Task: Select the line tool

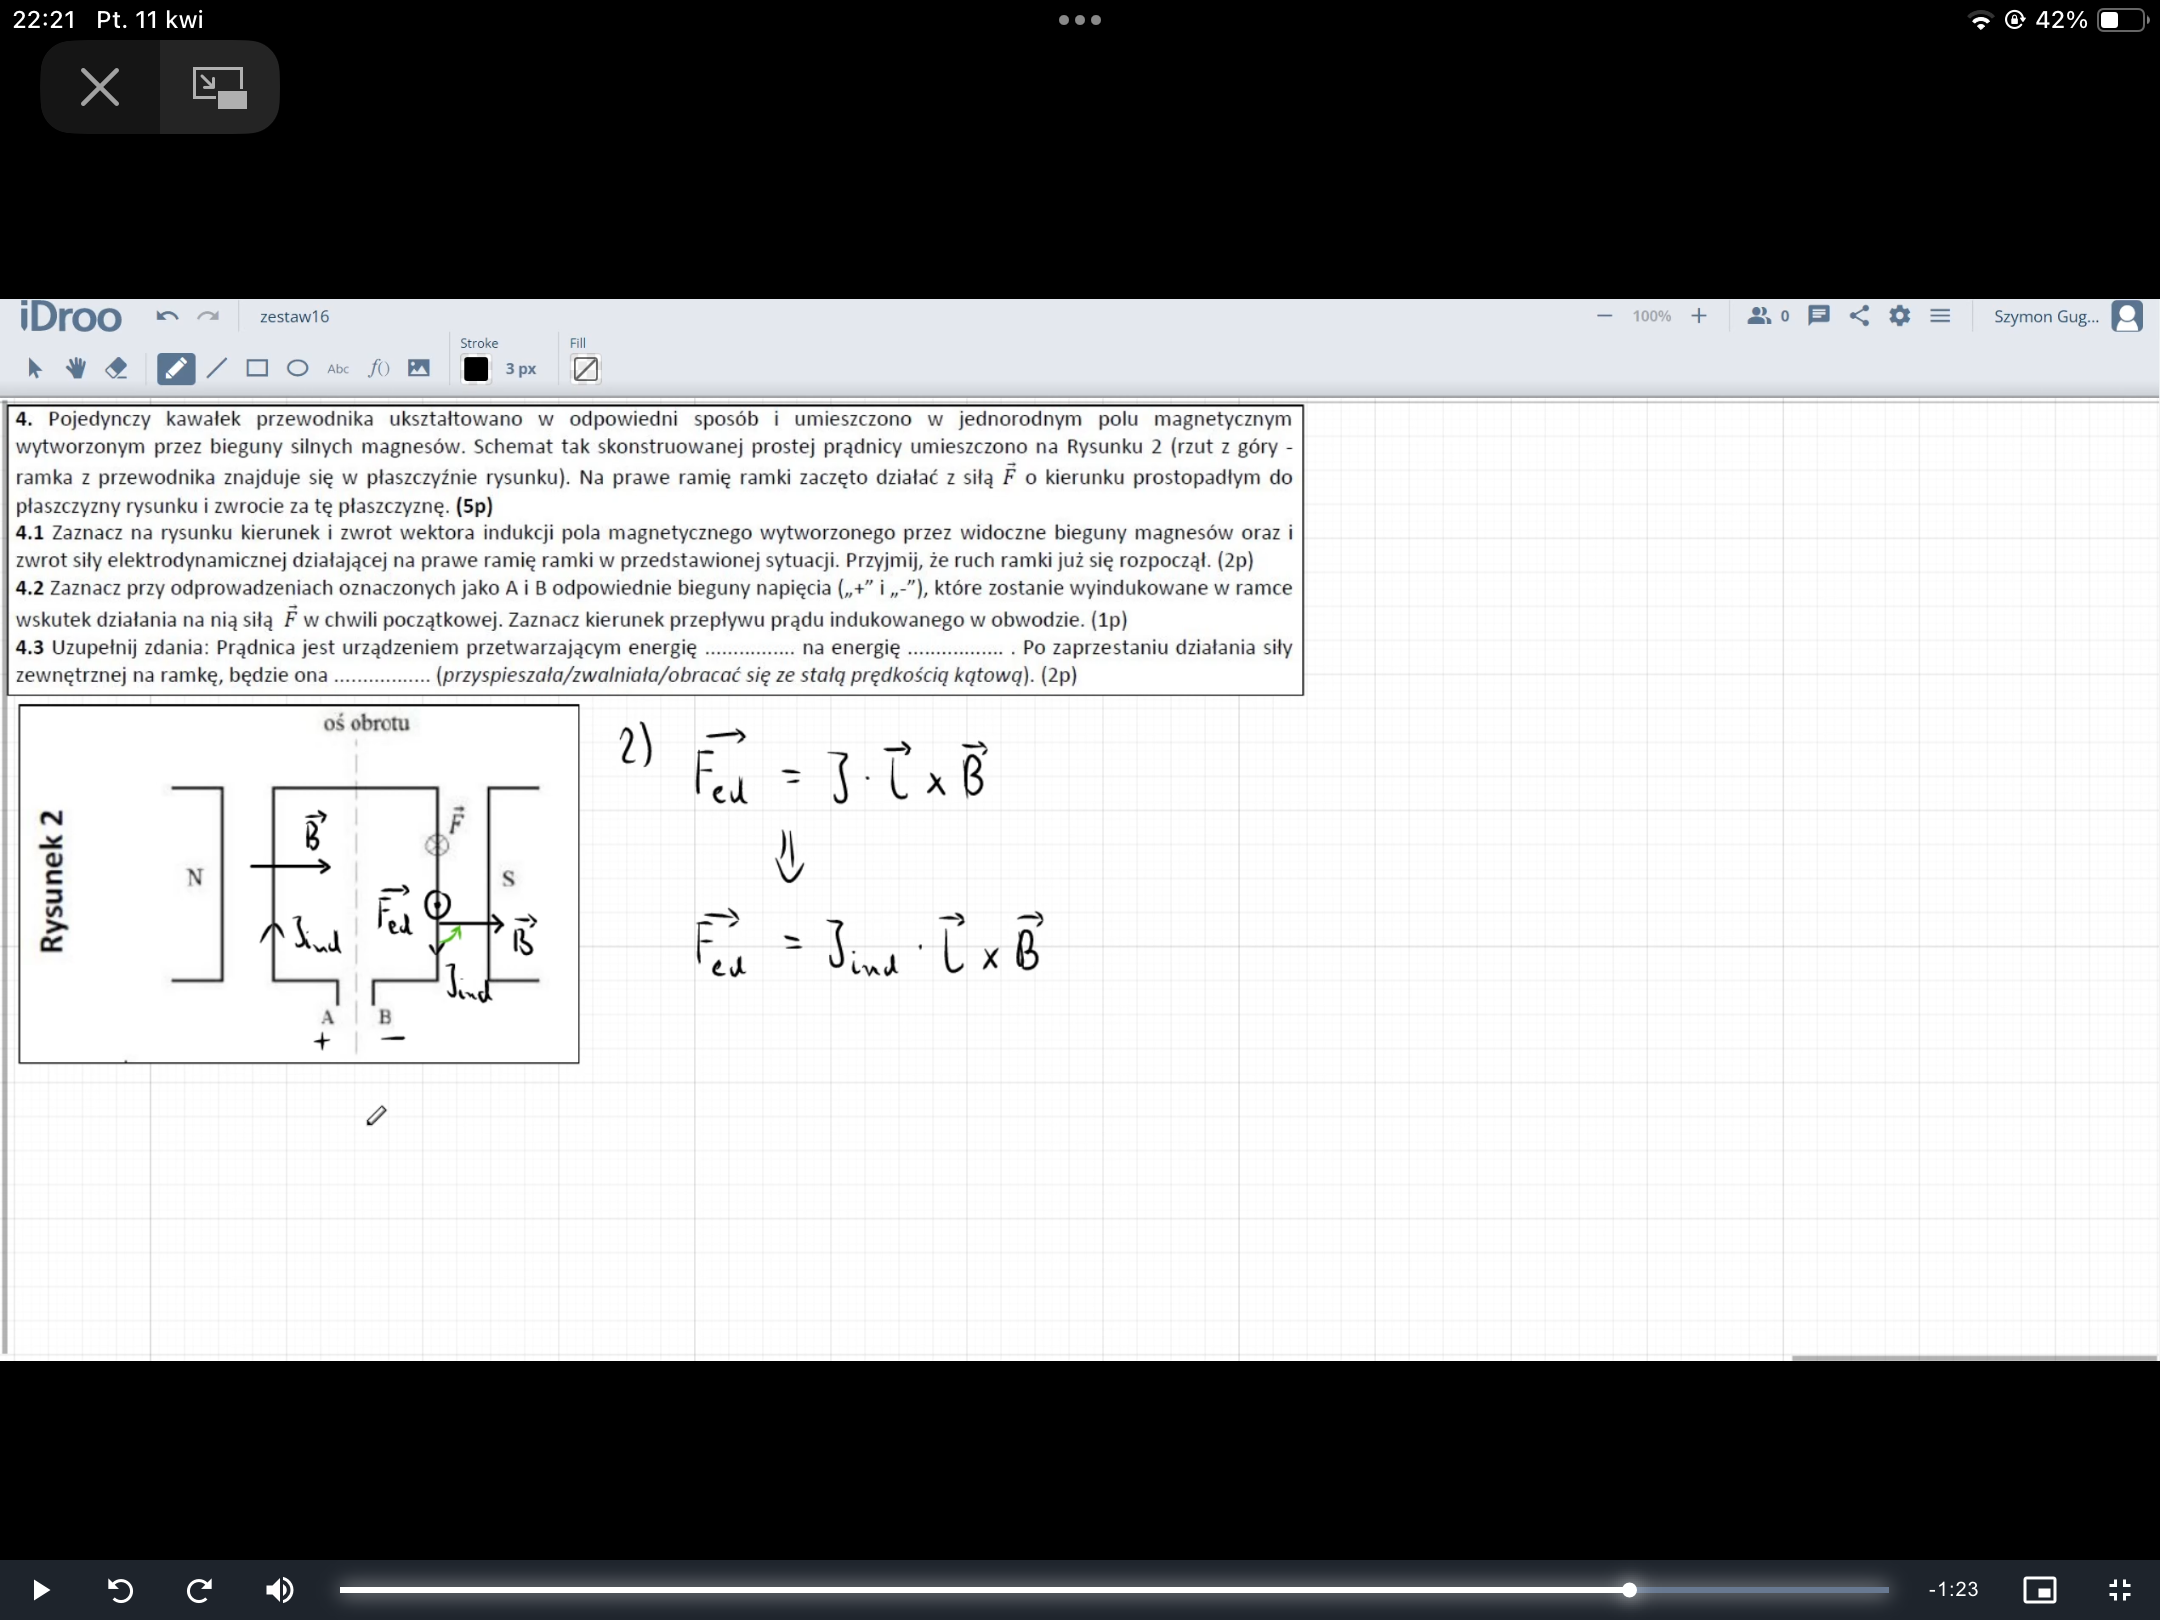Action: coord(216,369)
